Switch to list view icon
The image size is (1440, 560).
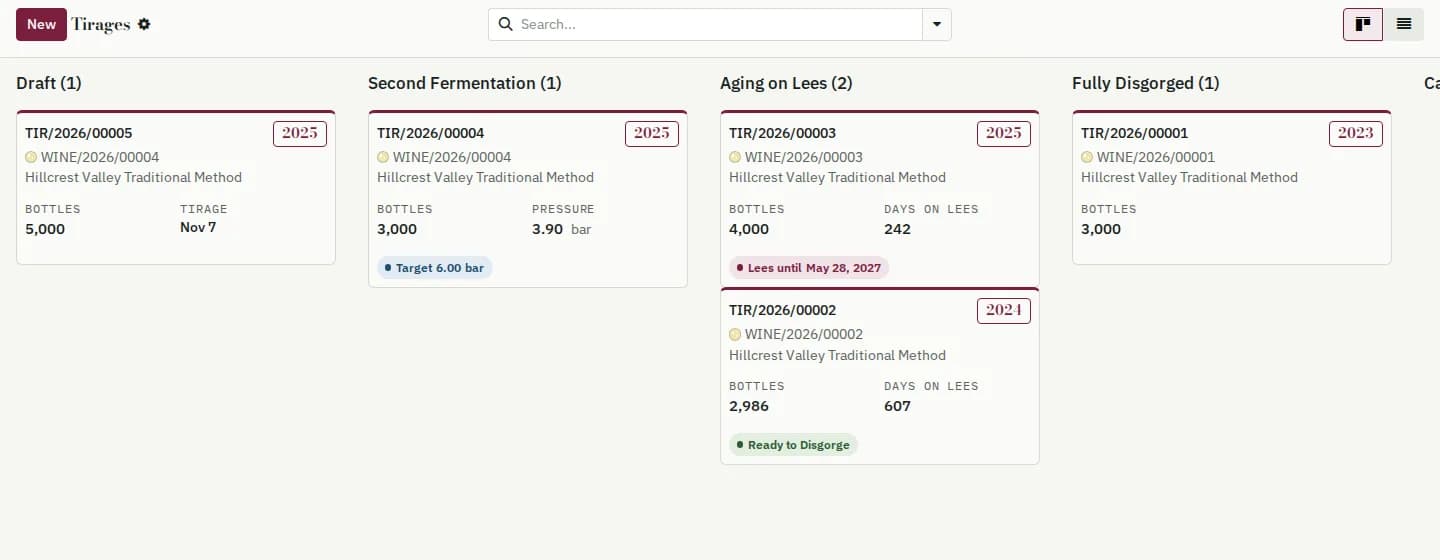coord(1404,24)
